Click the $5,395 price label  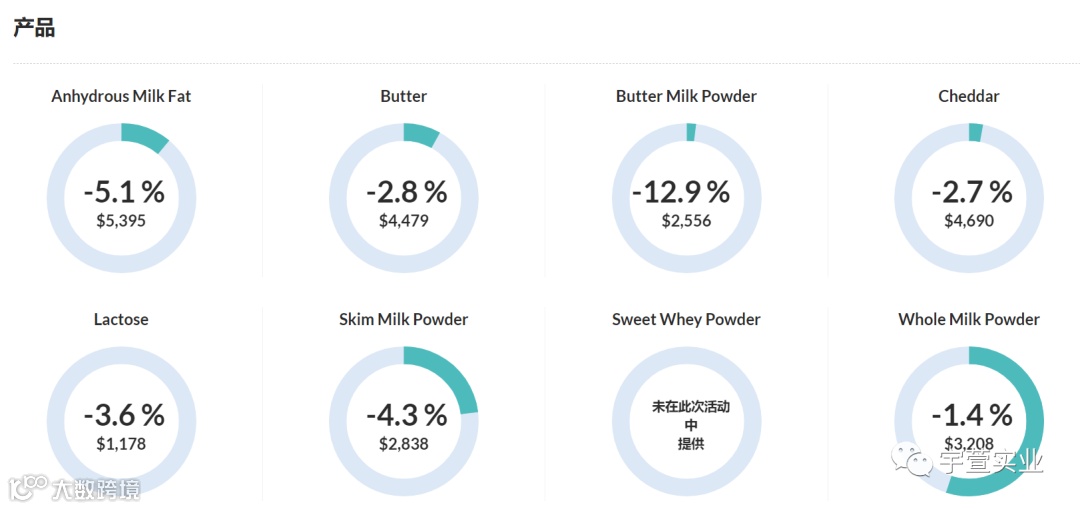point(121,221)
